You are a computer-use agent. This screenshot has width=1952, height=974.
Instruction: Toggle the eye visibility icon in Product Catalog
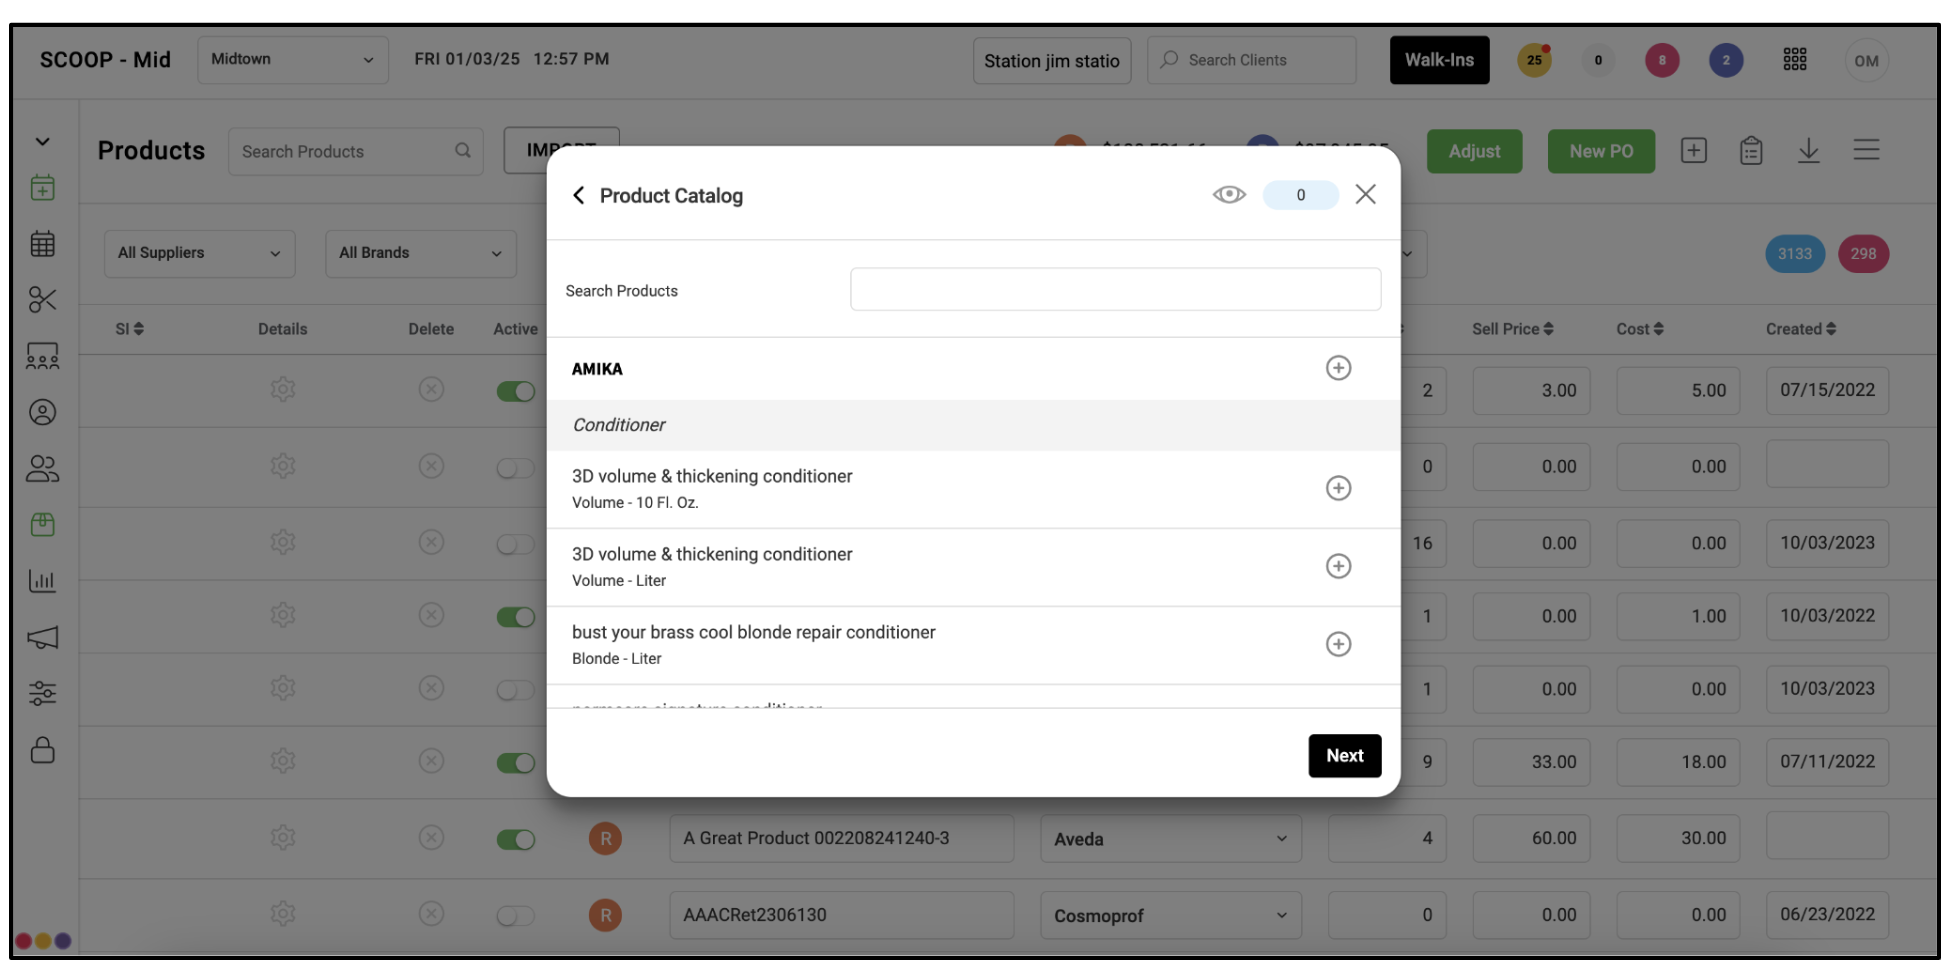tap(1229, 195)
